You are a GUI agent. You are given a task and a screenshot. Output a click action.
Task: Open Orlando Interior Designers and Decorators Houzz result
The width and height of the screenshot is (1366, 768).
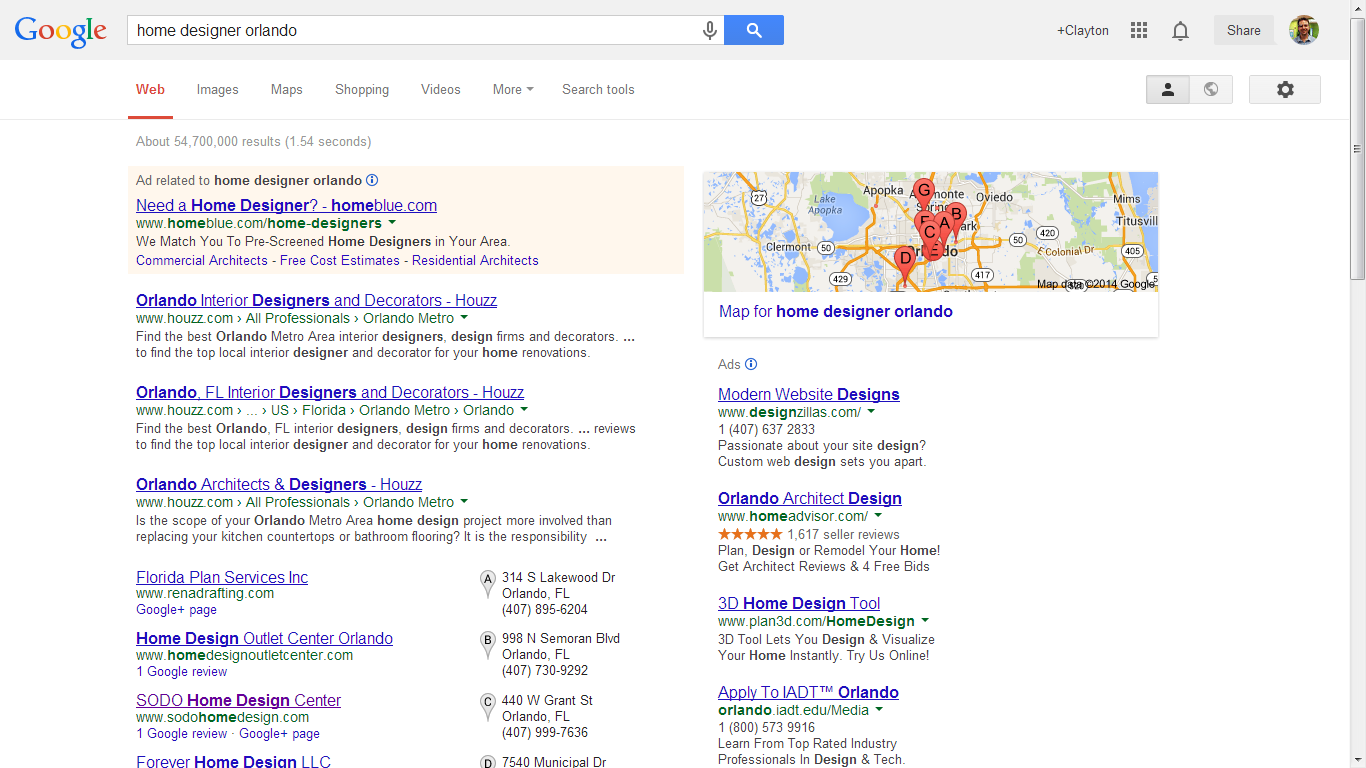click(x=316, y=300)
